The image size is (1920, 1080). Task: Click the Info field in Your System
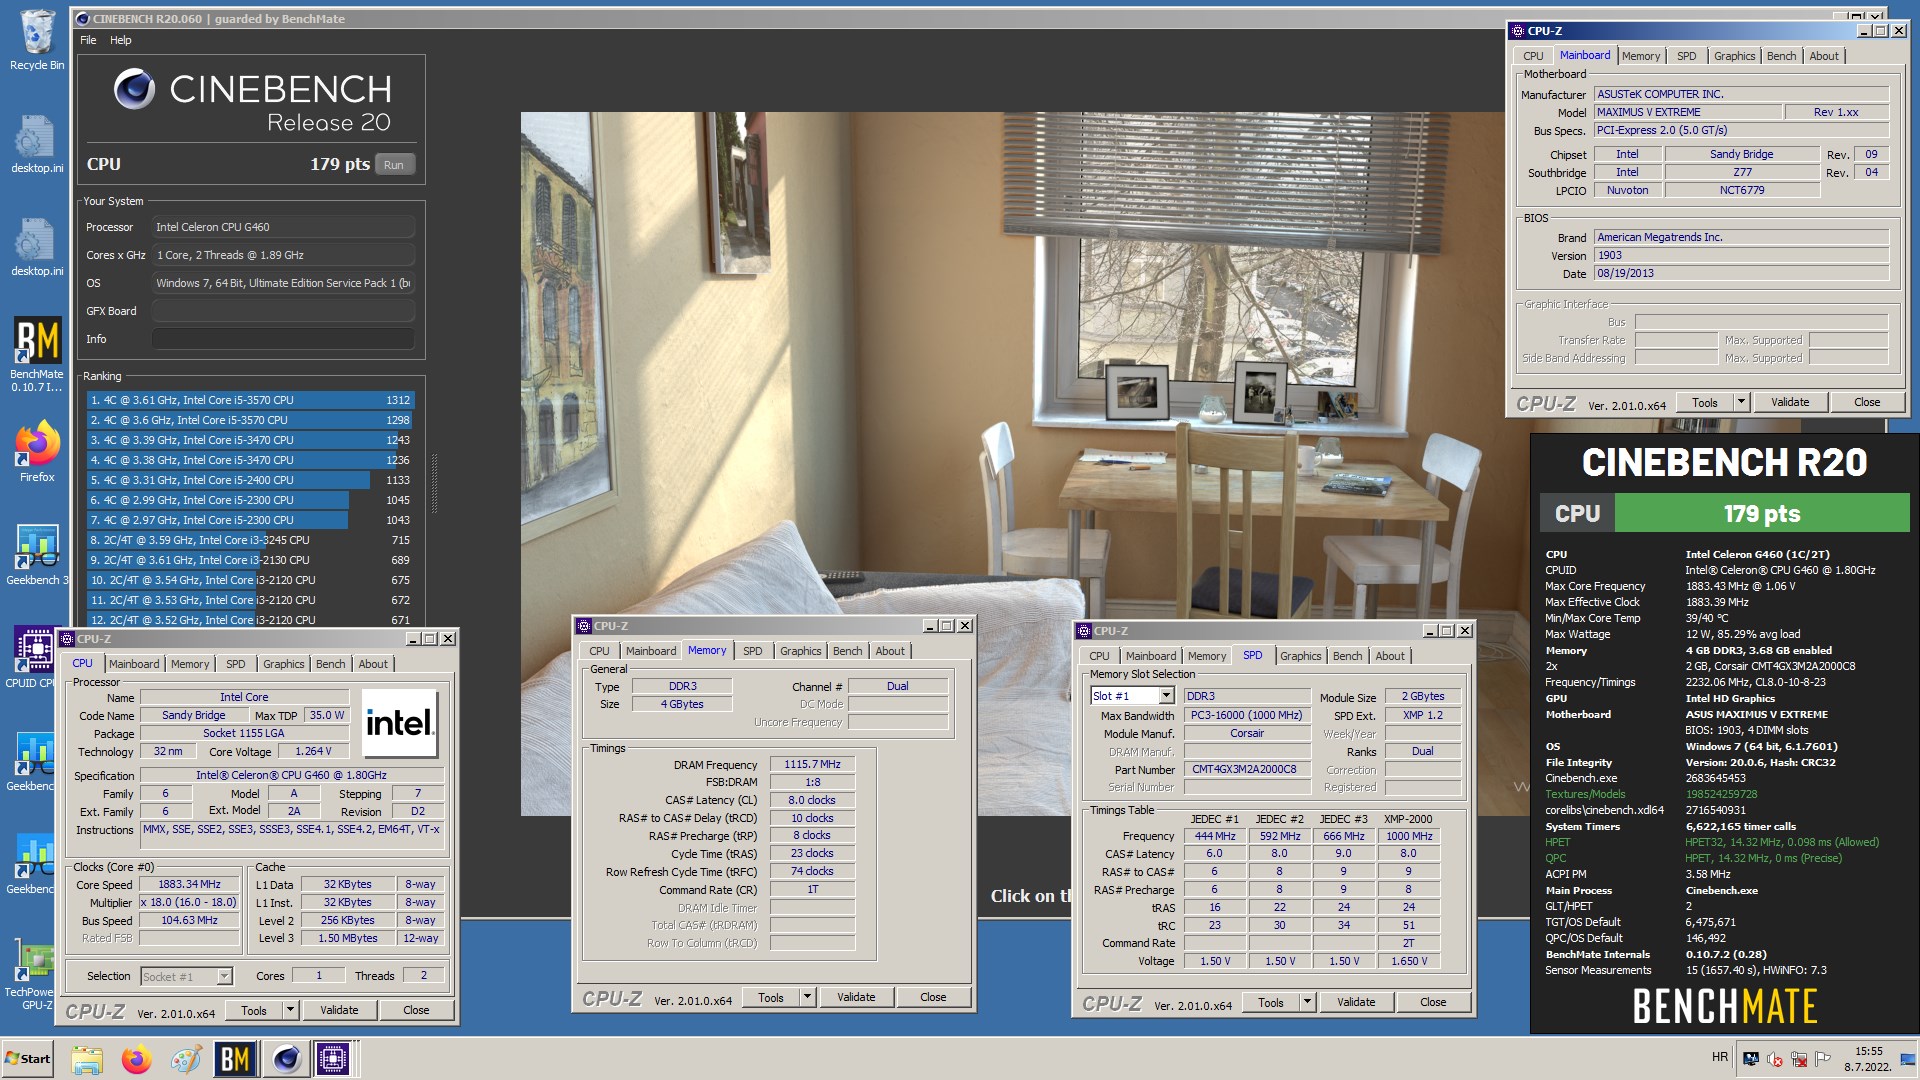coord(283,339)
